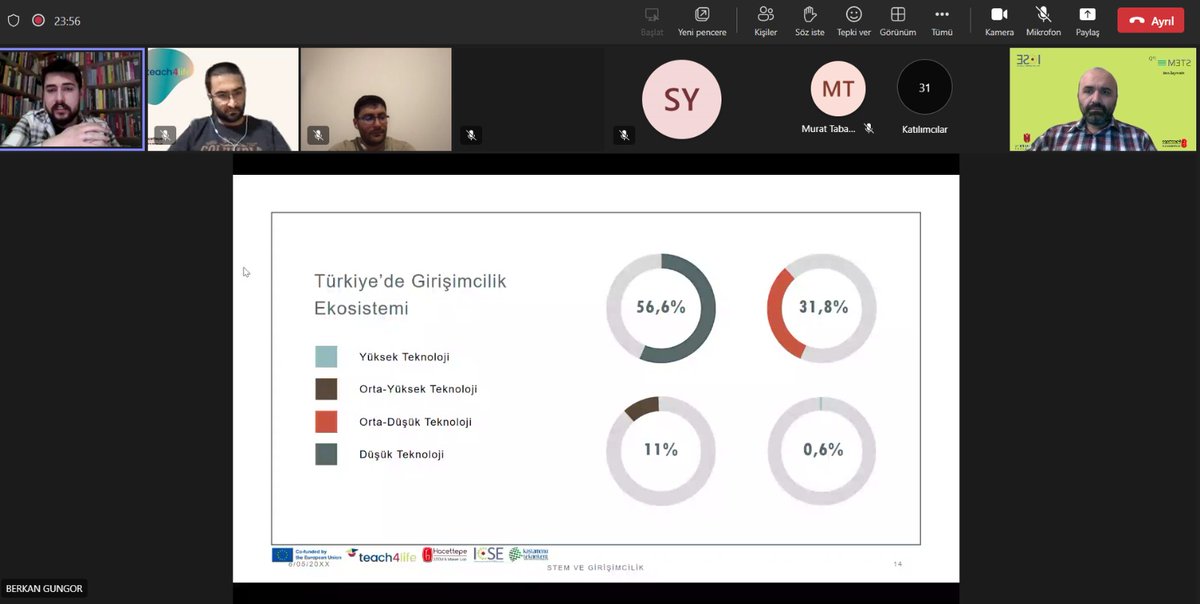
Task: Open the Tepki ver reactions flyout
Action: point(853,20)
